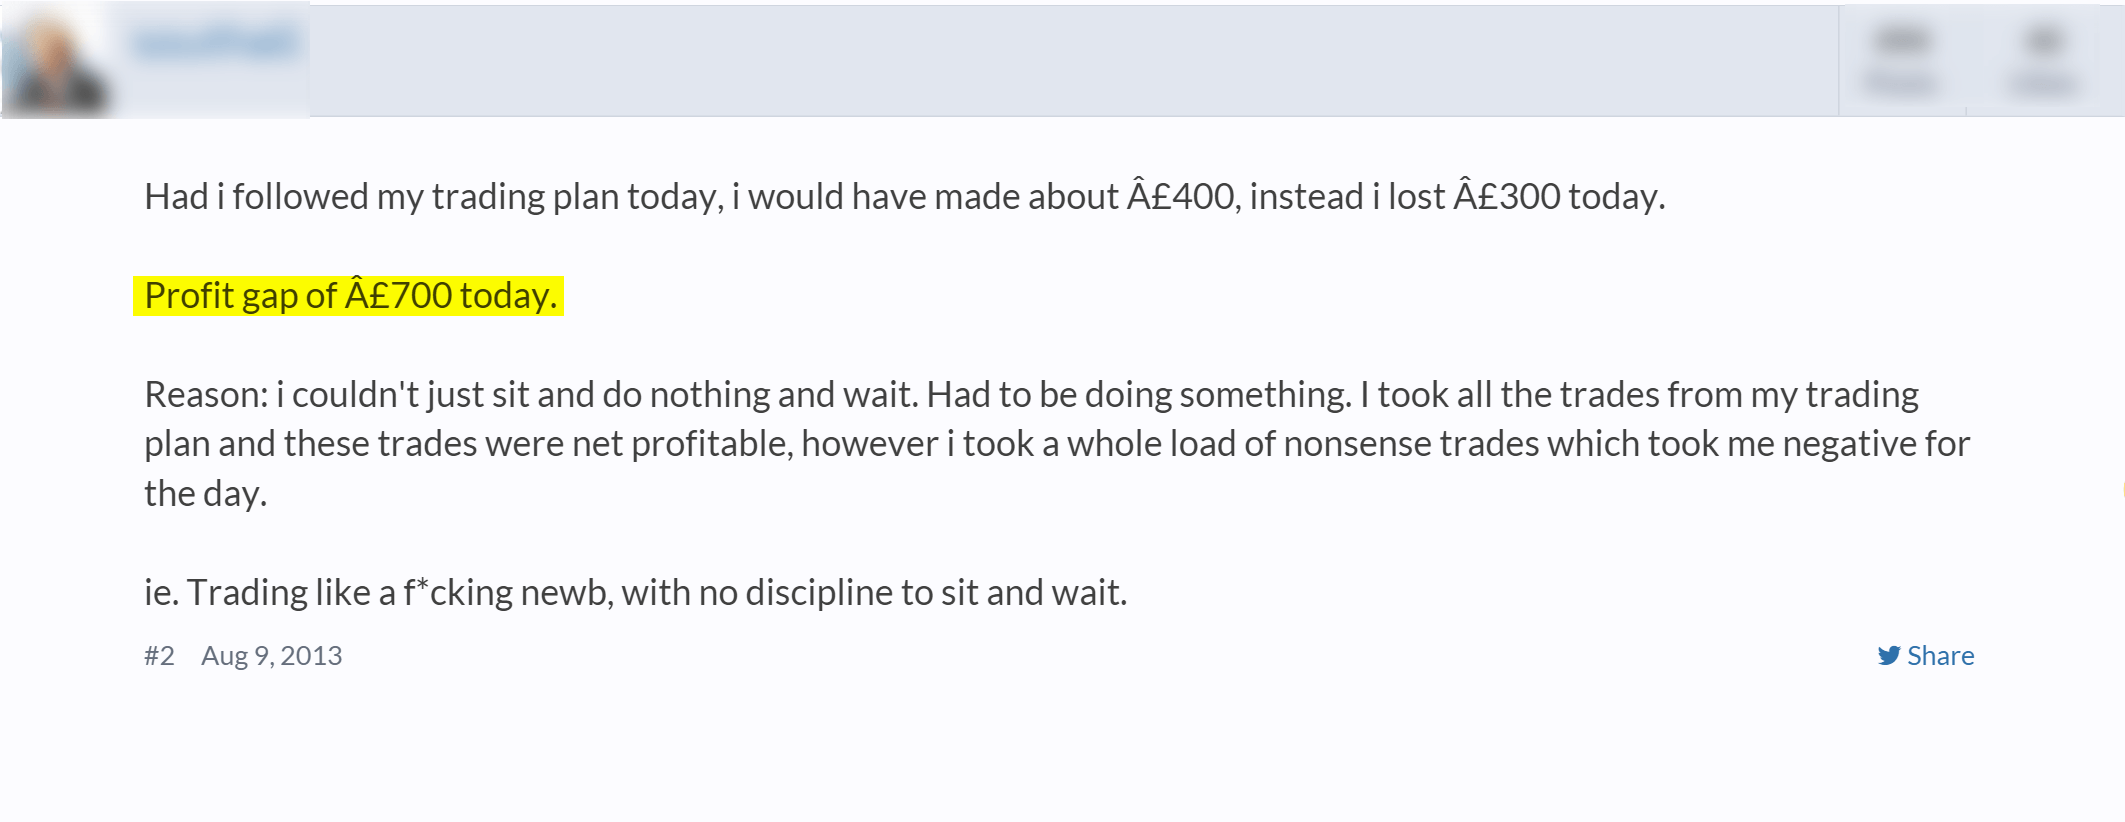Open the #2 post permalink
This screenshot has height=822, width=2125.
coord(159,656)
